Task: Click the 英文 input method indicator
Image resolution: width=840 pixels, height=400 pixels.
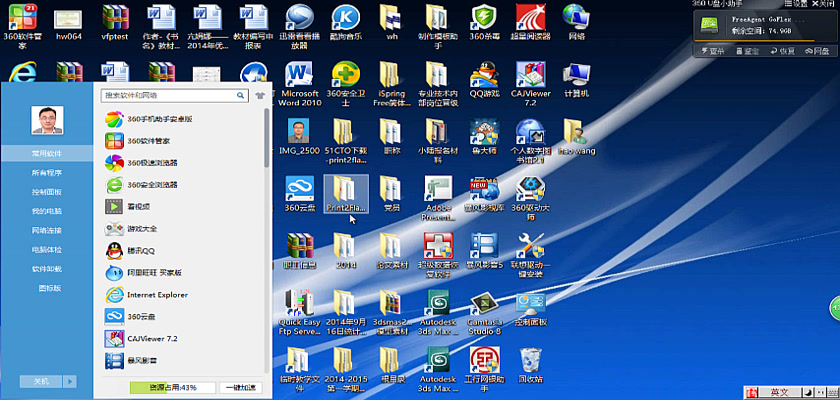Action: tap(779, 393)
